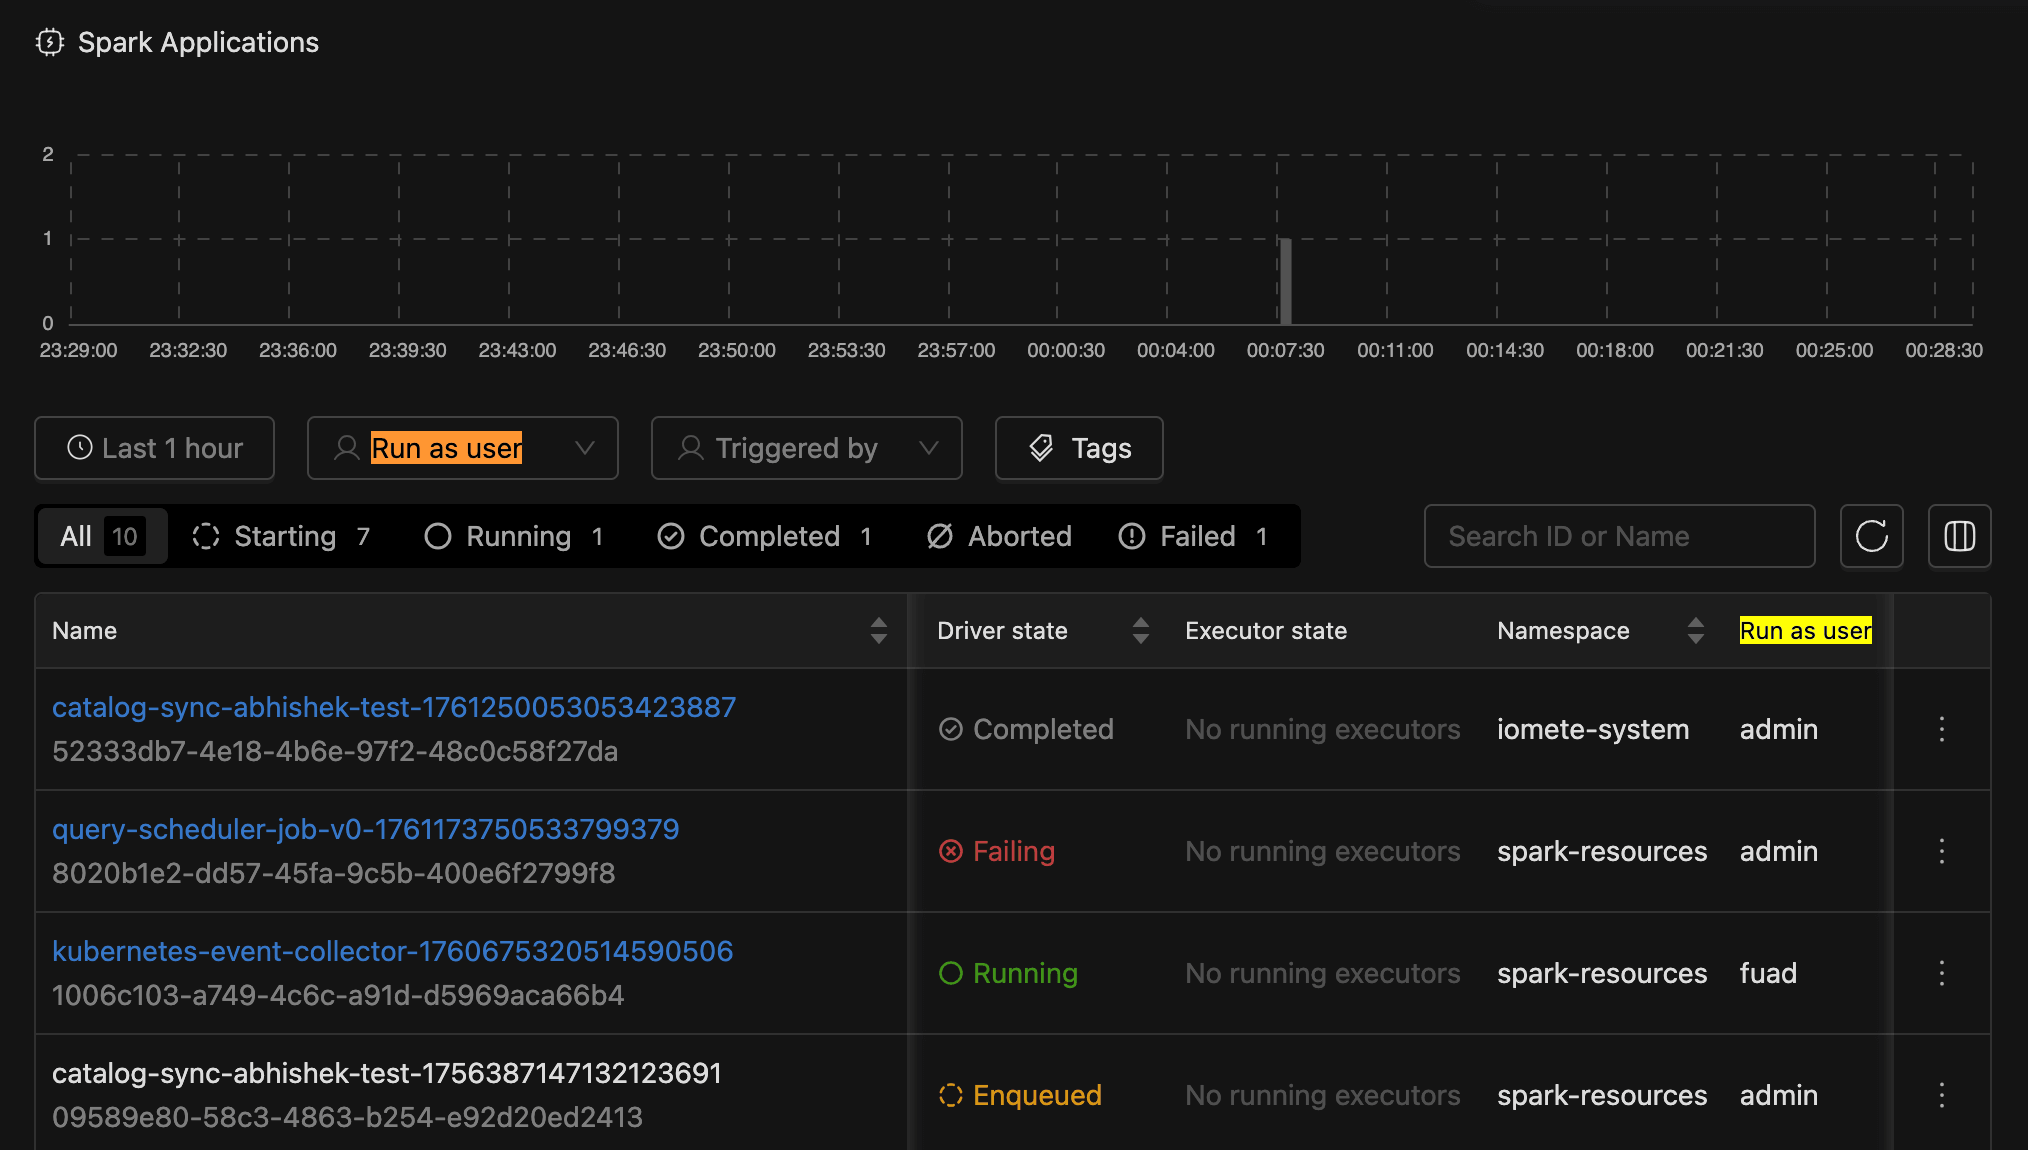Click the Triggered by dropdown chevron
The image size is (2028, 1150).
pyautogui.click(x=929, y=448)
